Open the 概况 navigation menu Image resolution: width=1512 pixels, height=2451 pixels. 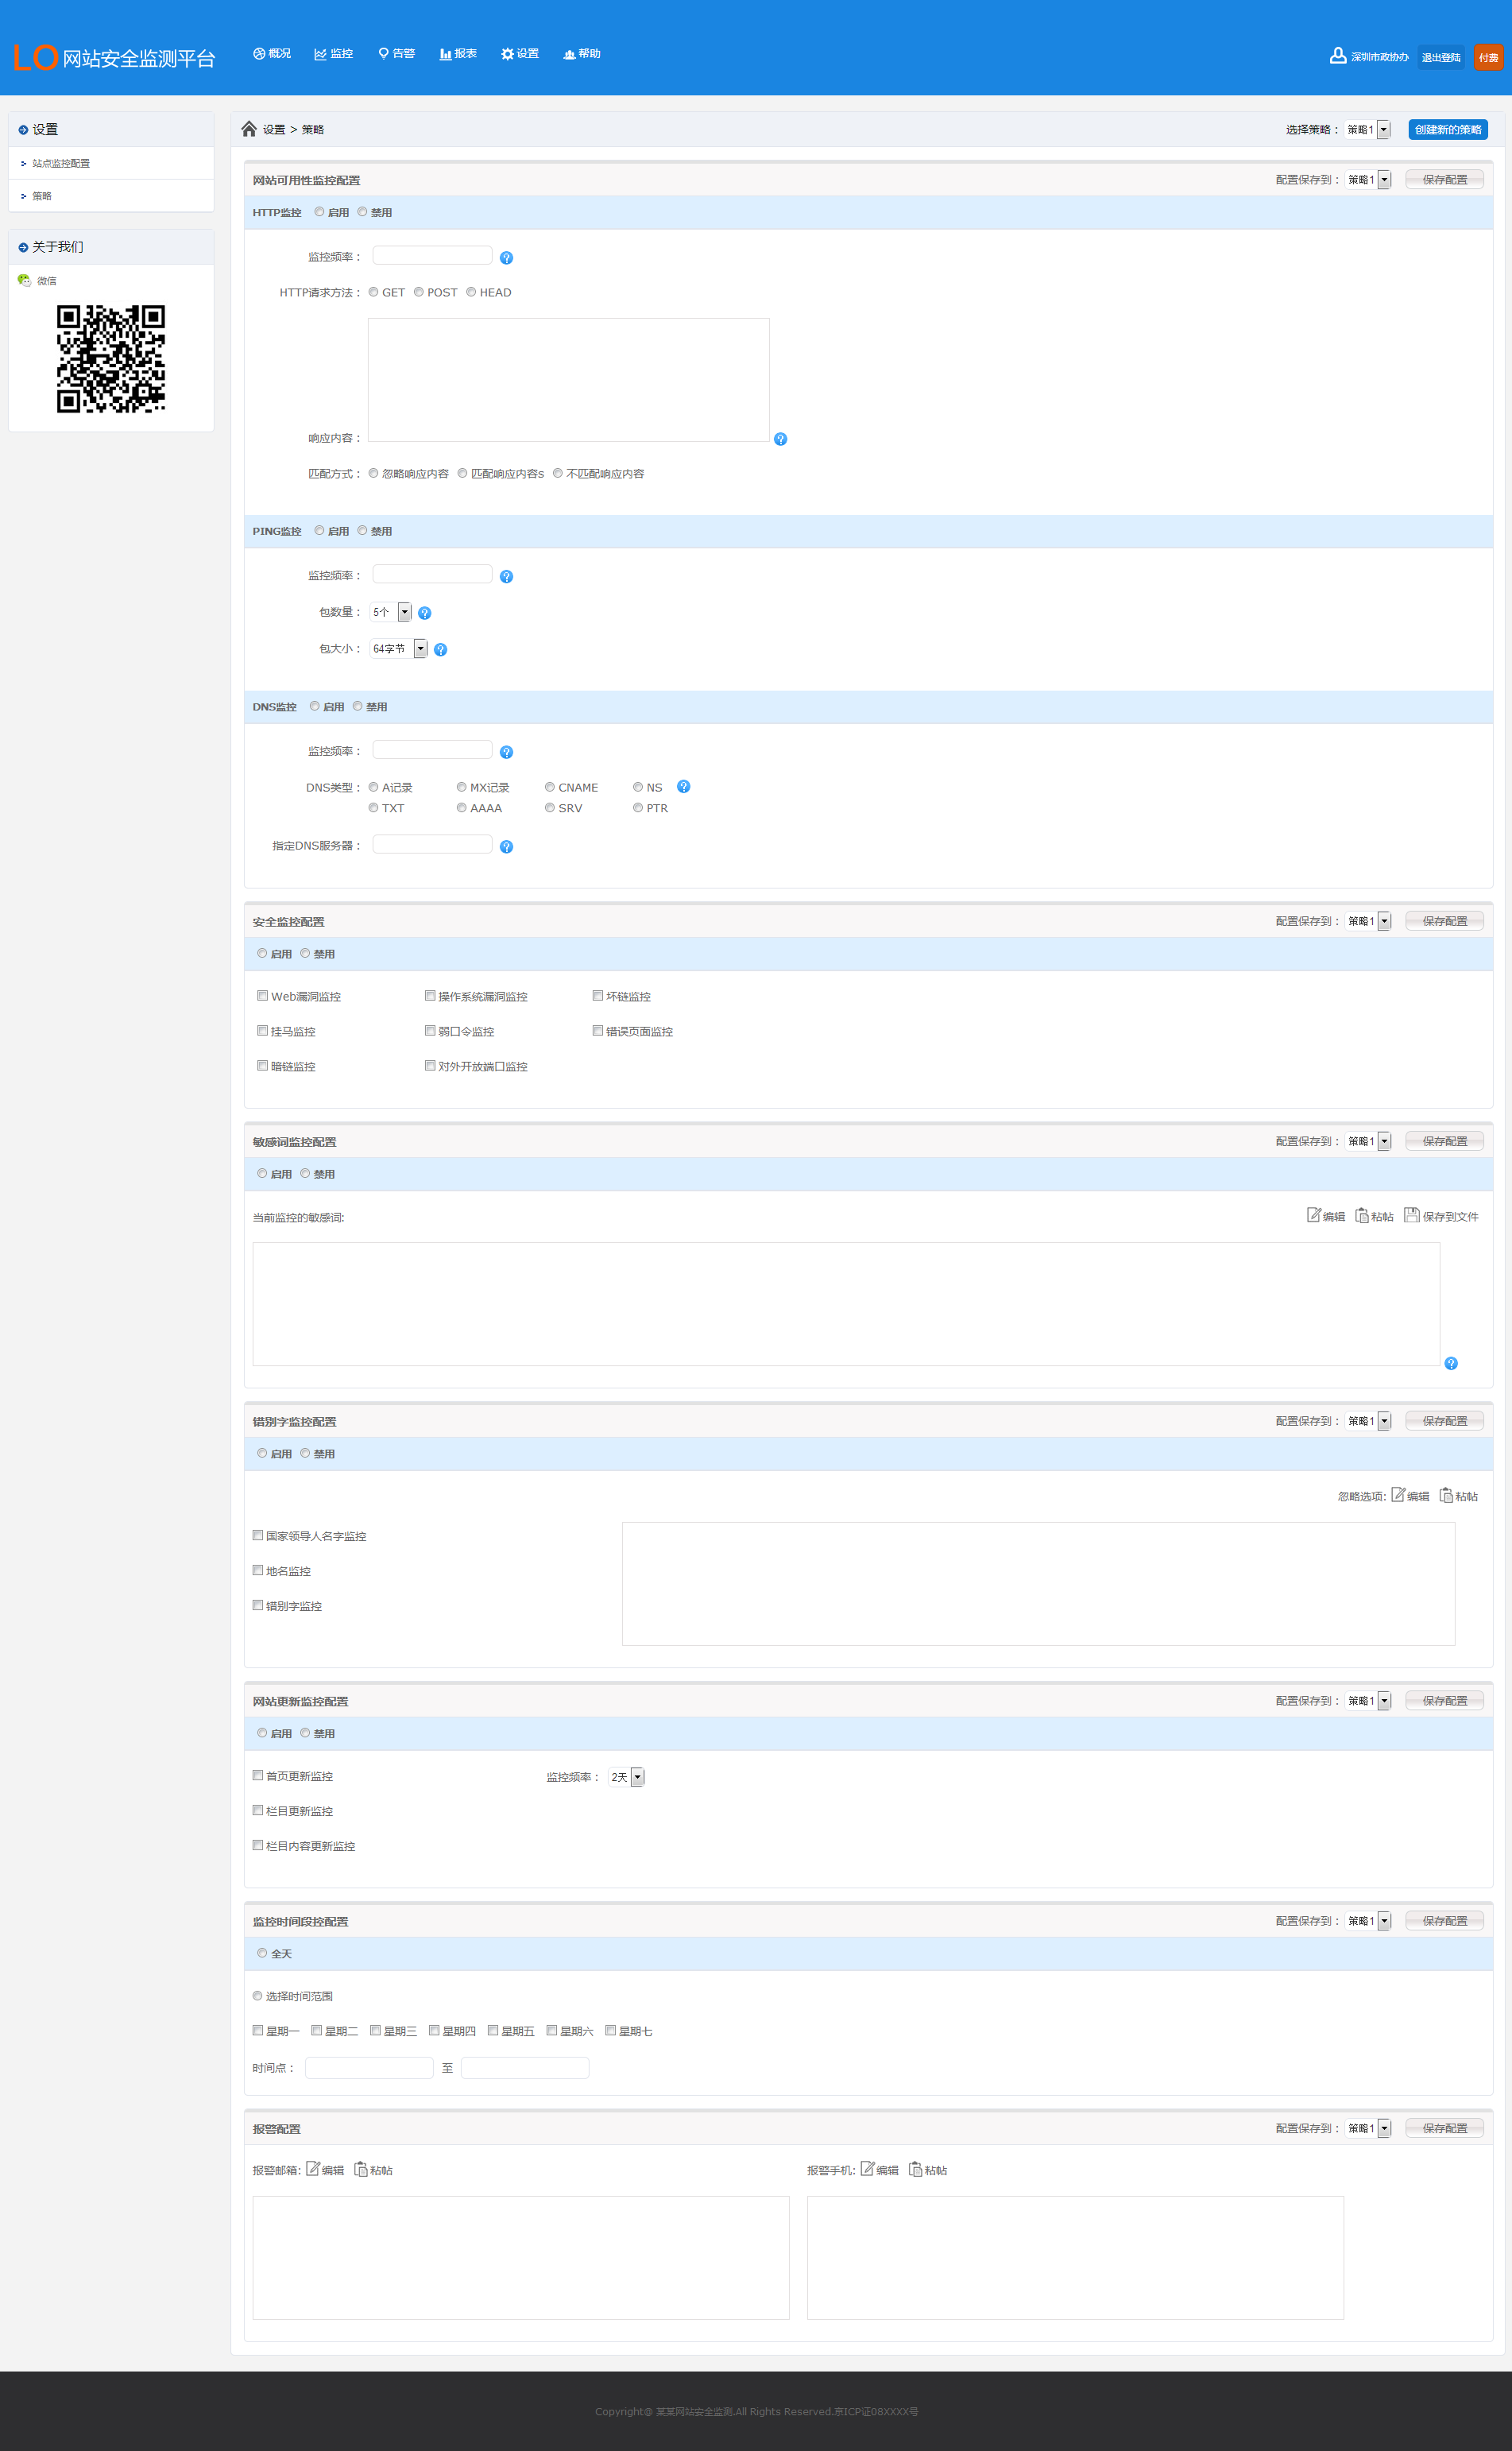[x=272, y=54]
